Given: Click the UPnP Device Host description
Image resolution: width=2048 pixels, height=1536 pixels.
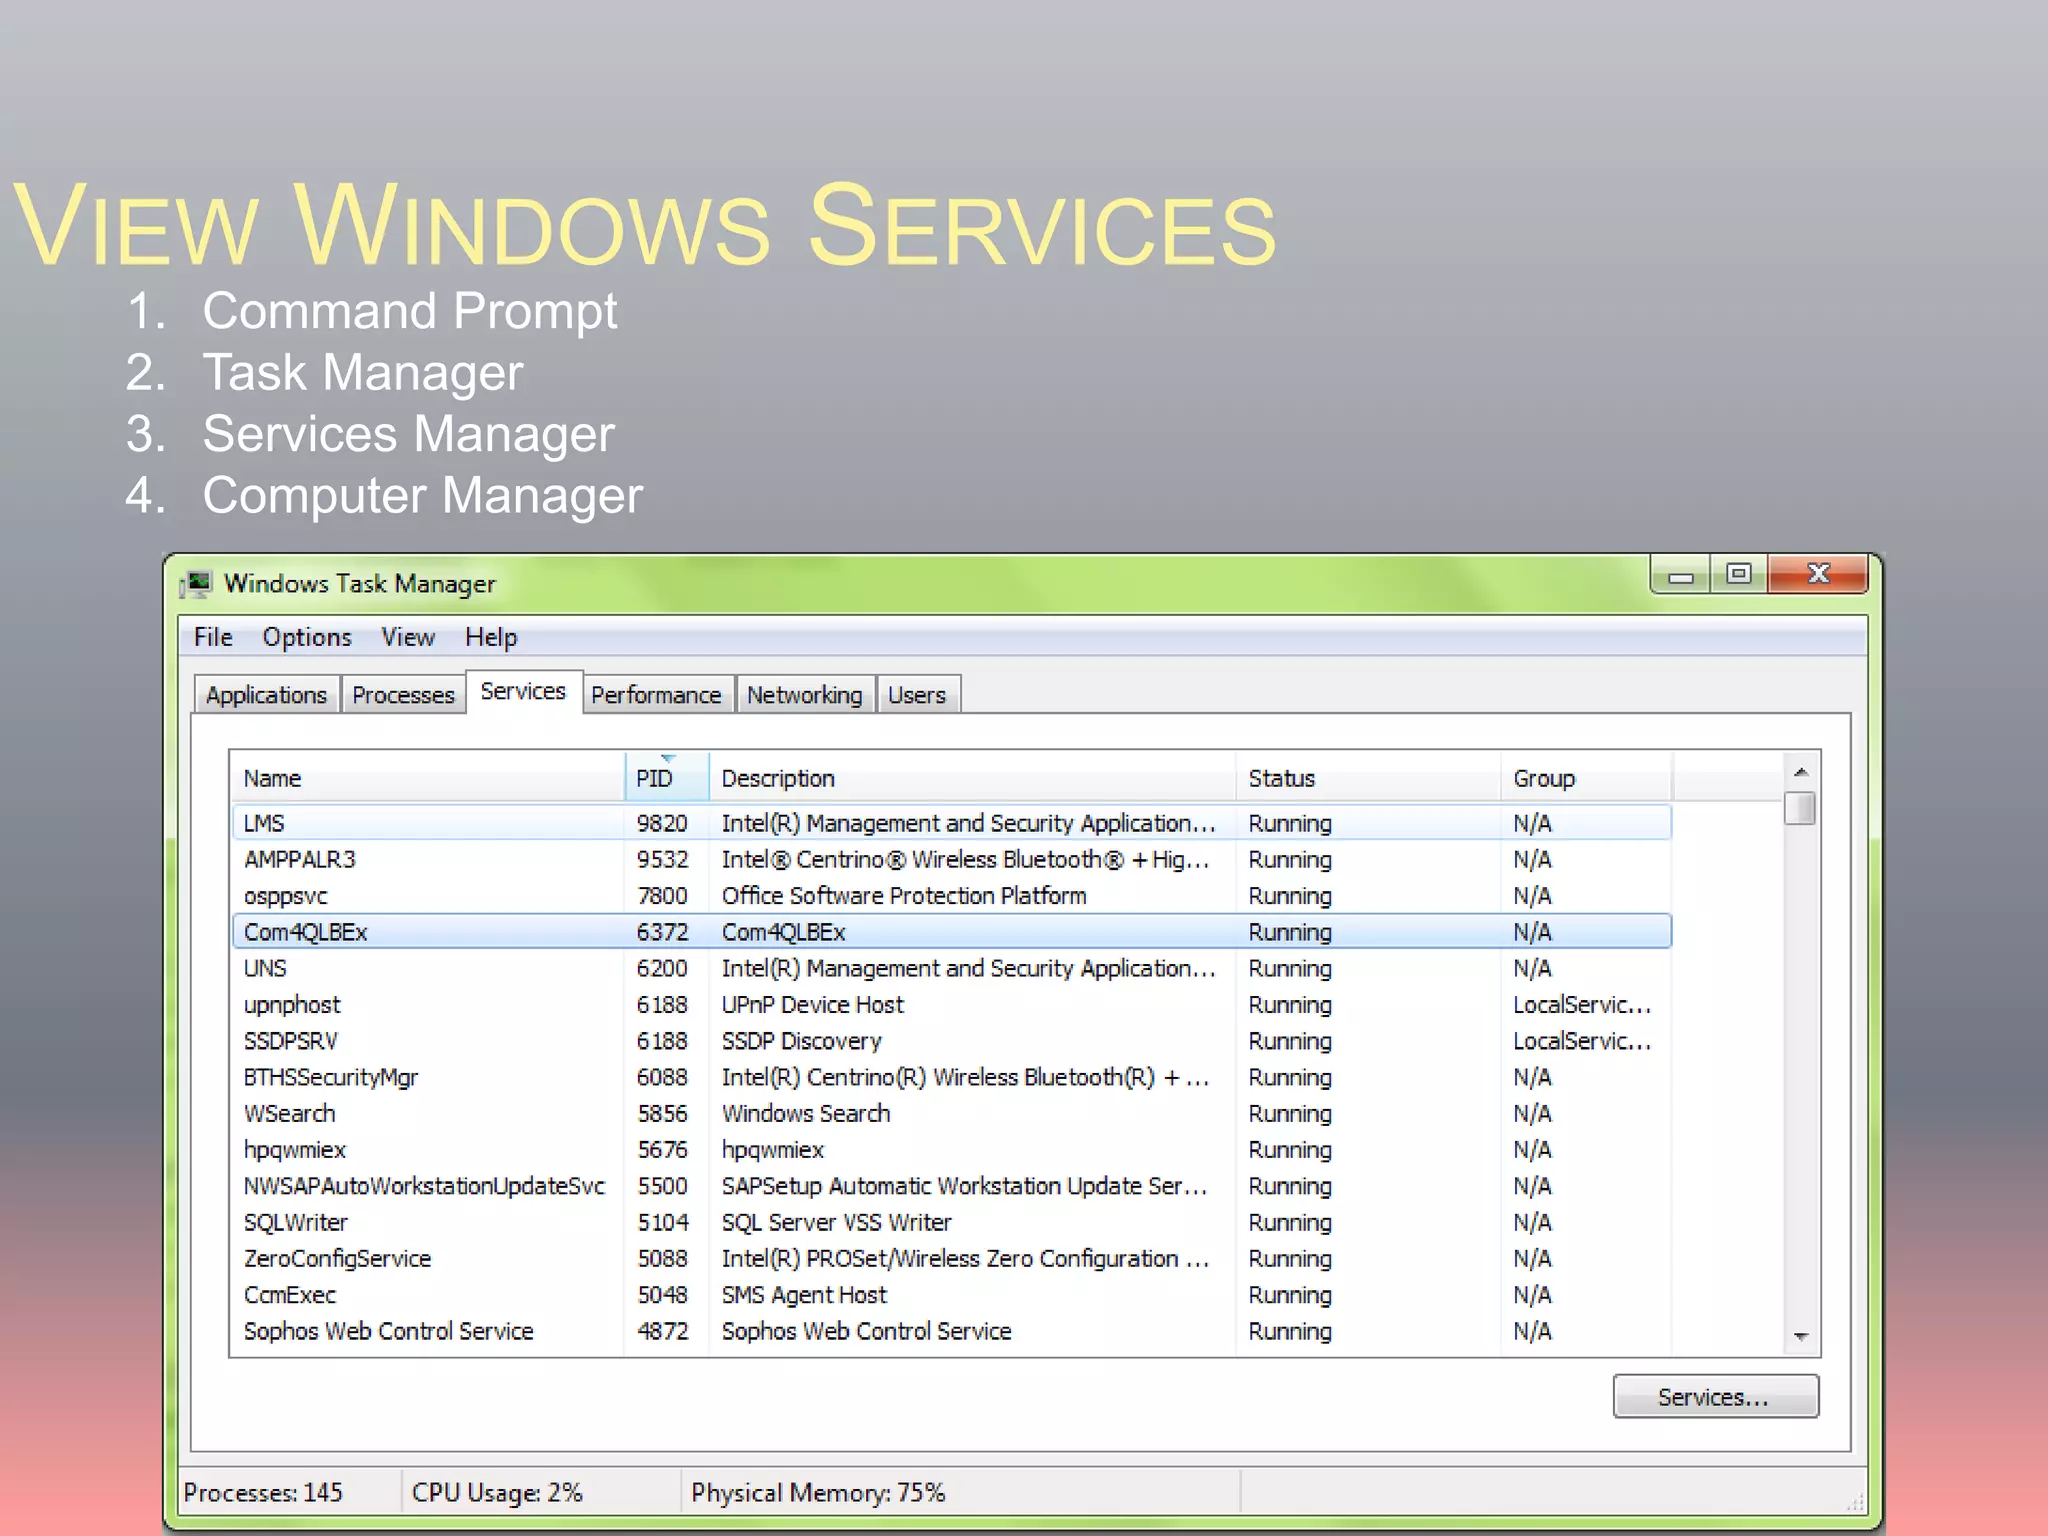Looking at the screenshot, I should coord(813,1005).
